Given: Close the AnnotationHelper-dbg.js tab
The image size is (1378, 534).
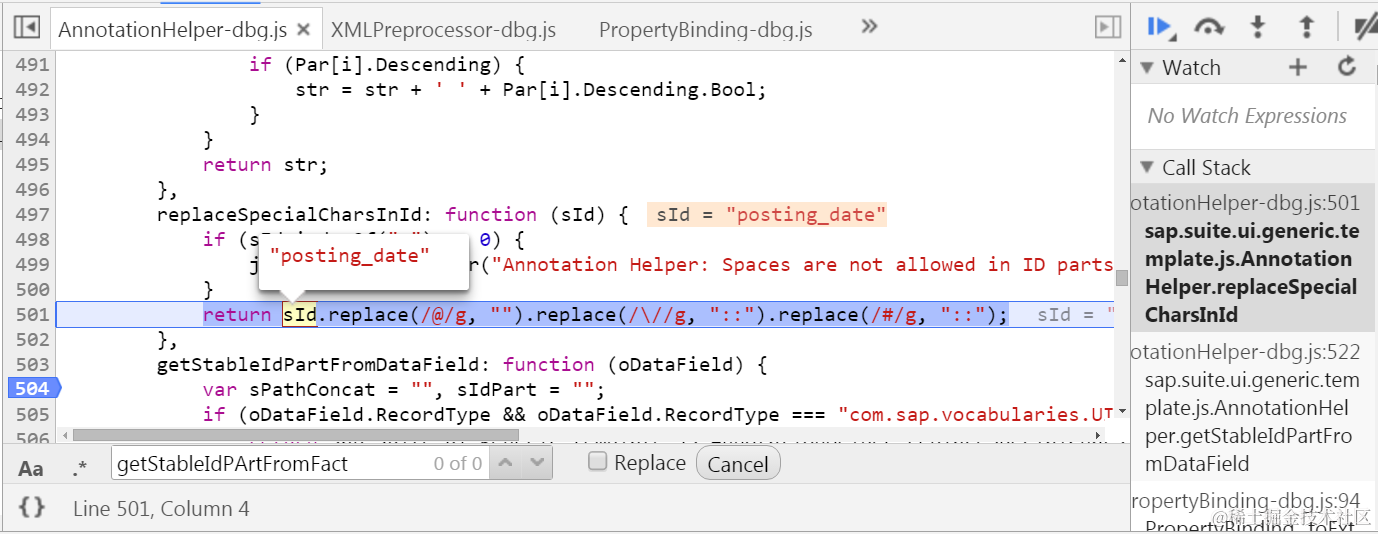Looking at the screenshot, I should (x=305, y=30).
